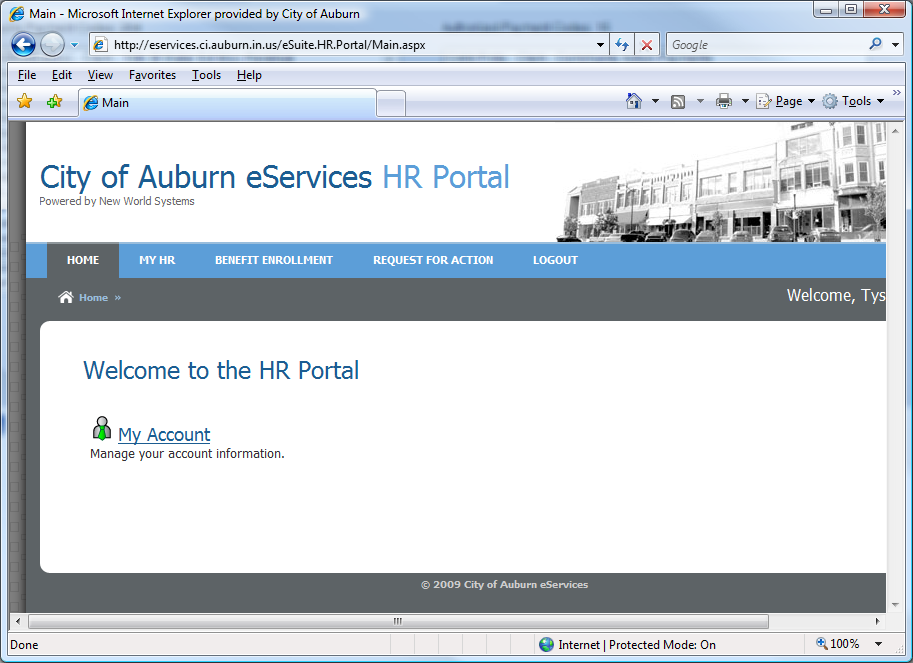Open the Tools menu in menu bar

point(206,75)
